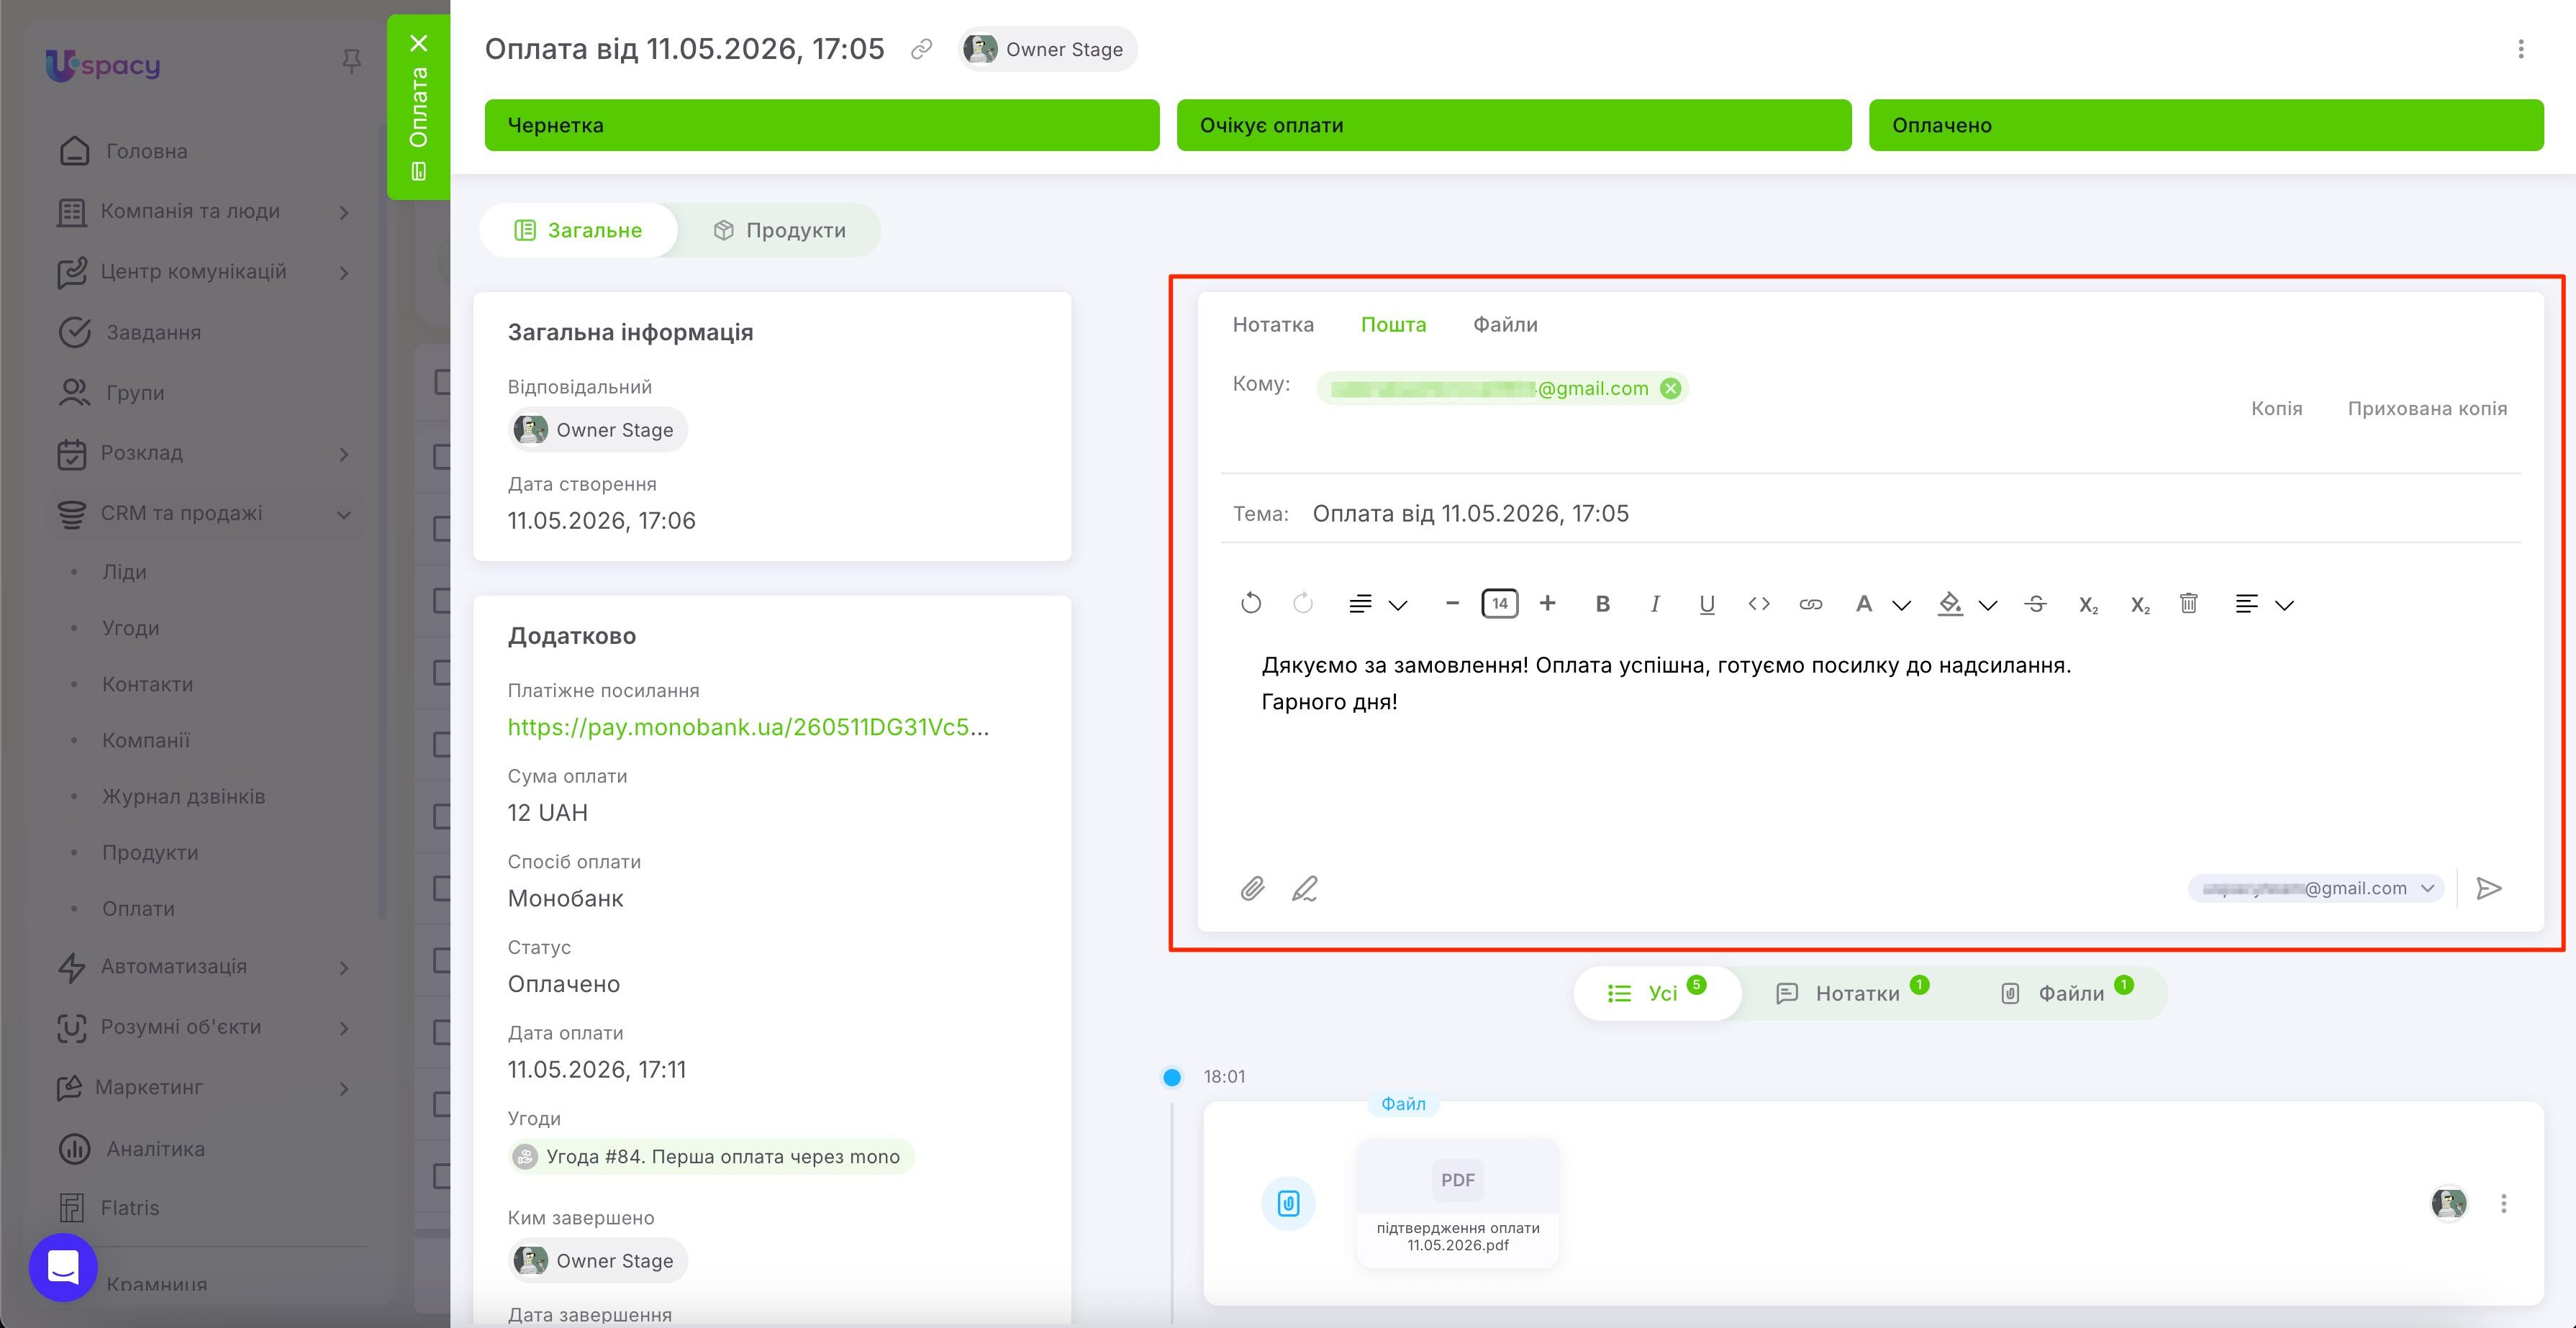Decrease font size with minus icon
Viewport: 2576px width, 1328px height.
1452,603
